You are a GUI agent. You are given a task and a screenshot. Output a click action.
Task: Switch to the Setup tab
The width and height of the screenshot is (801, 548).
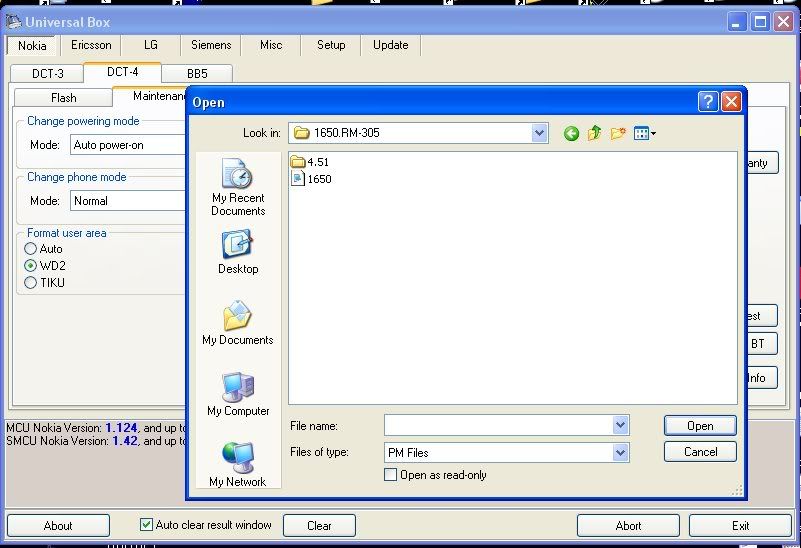point(331,45)
